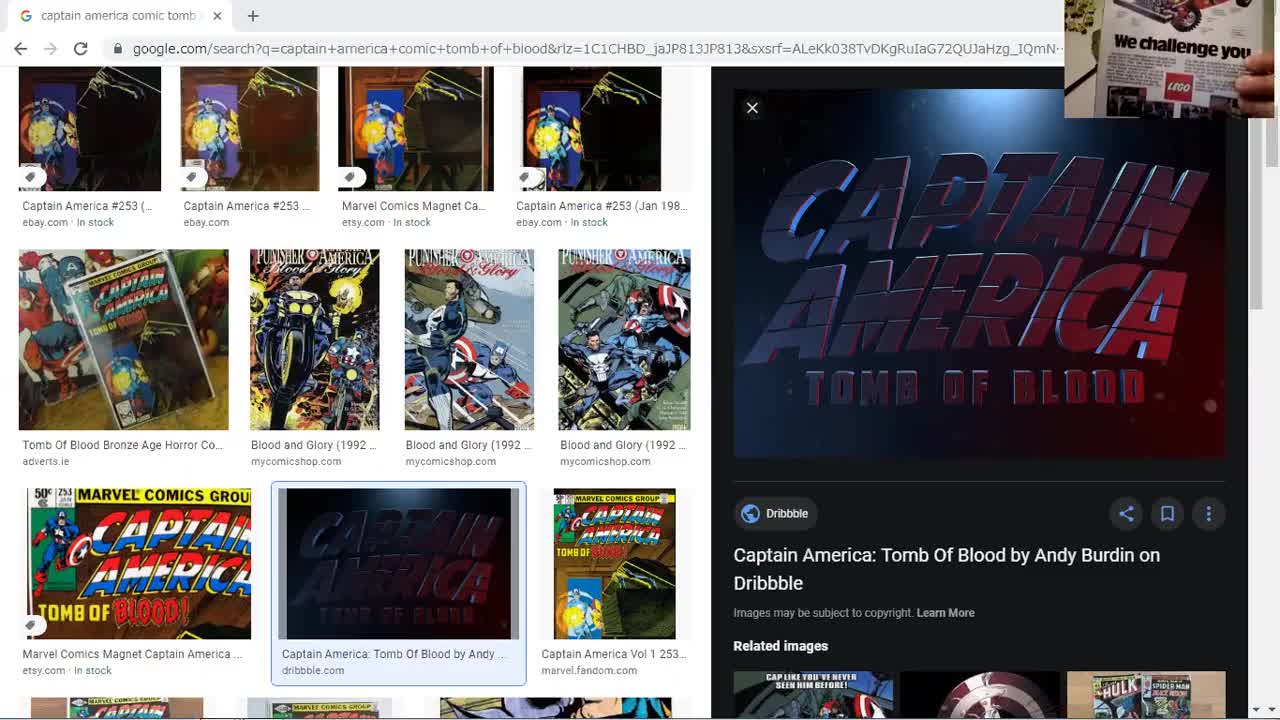
Task: Open the three-dot more options menu
Action: (1208, 513)
